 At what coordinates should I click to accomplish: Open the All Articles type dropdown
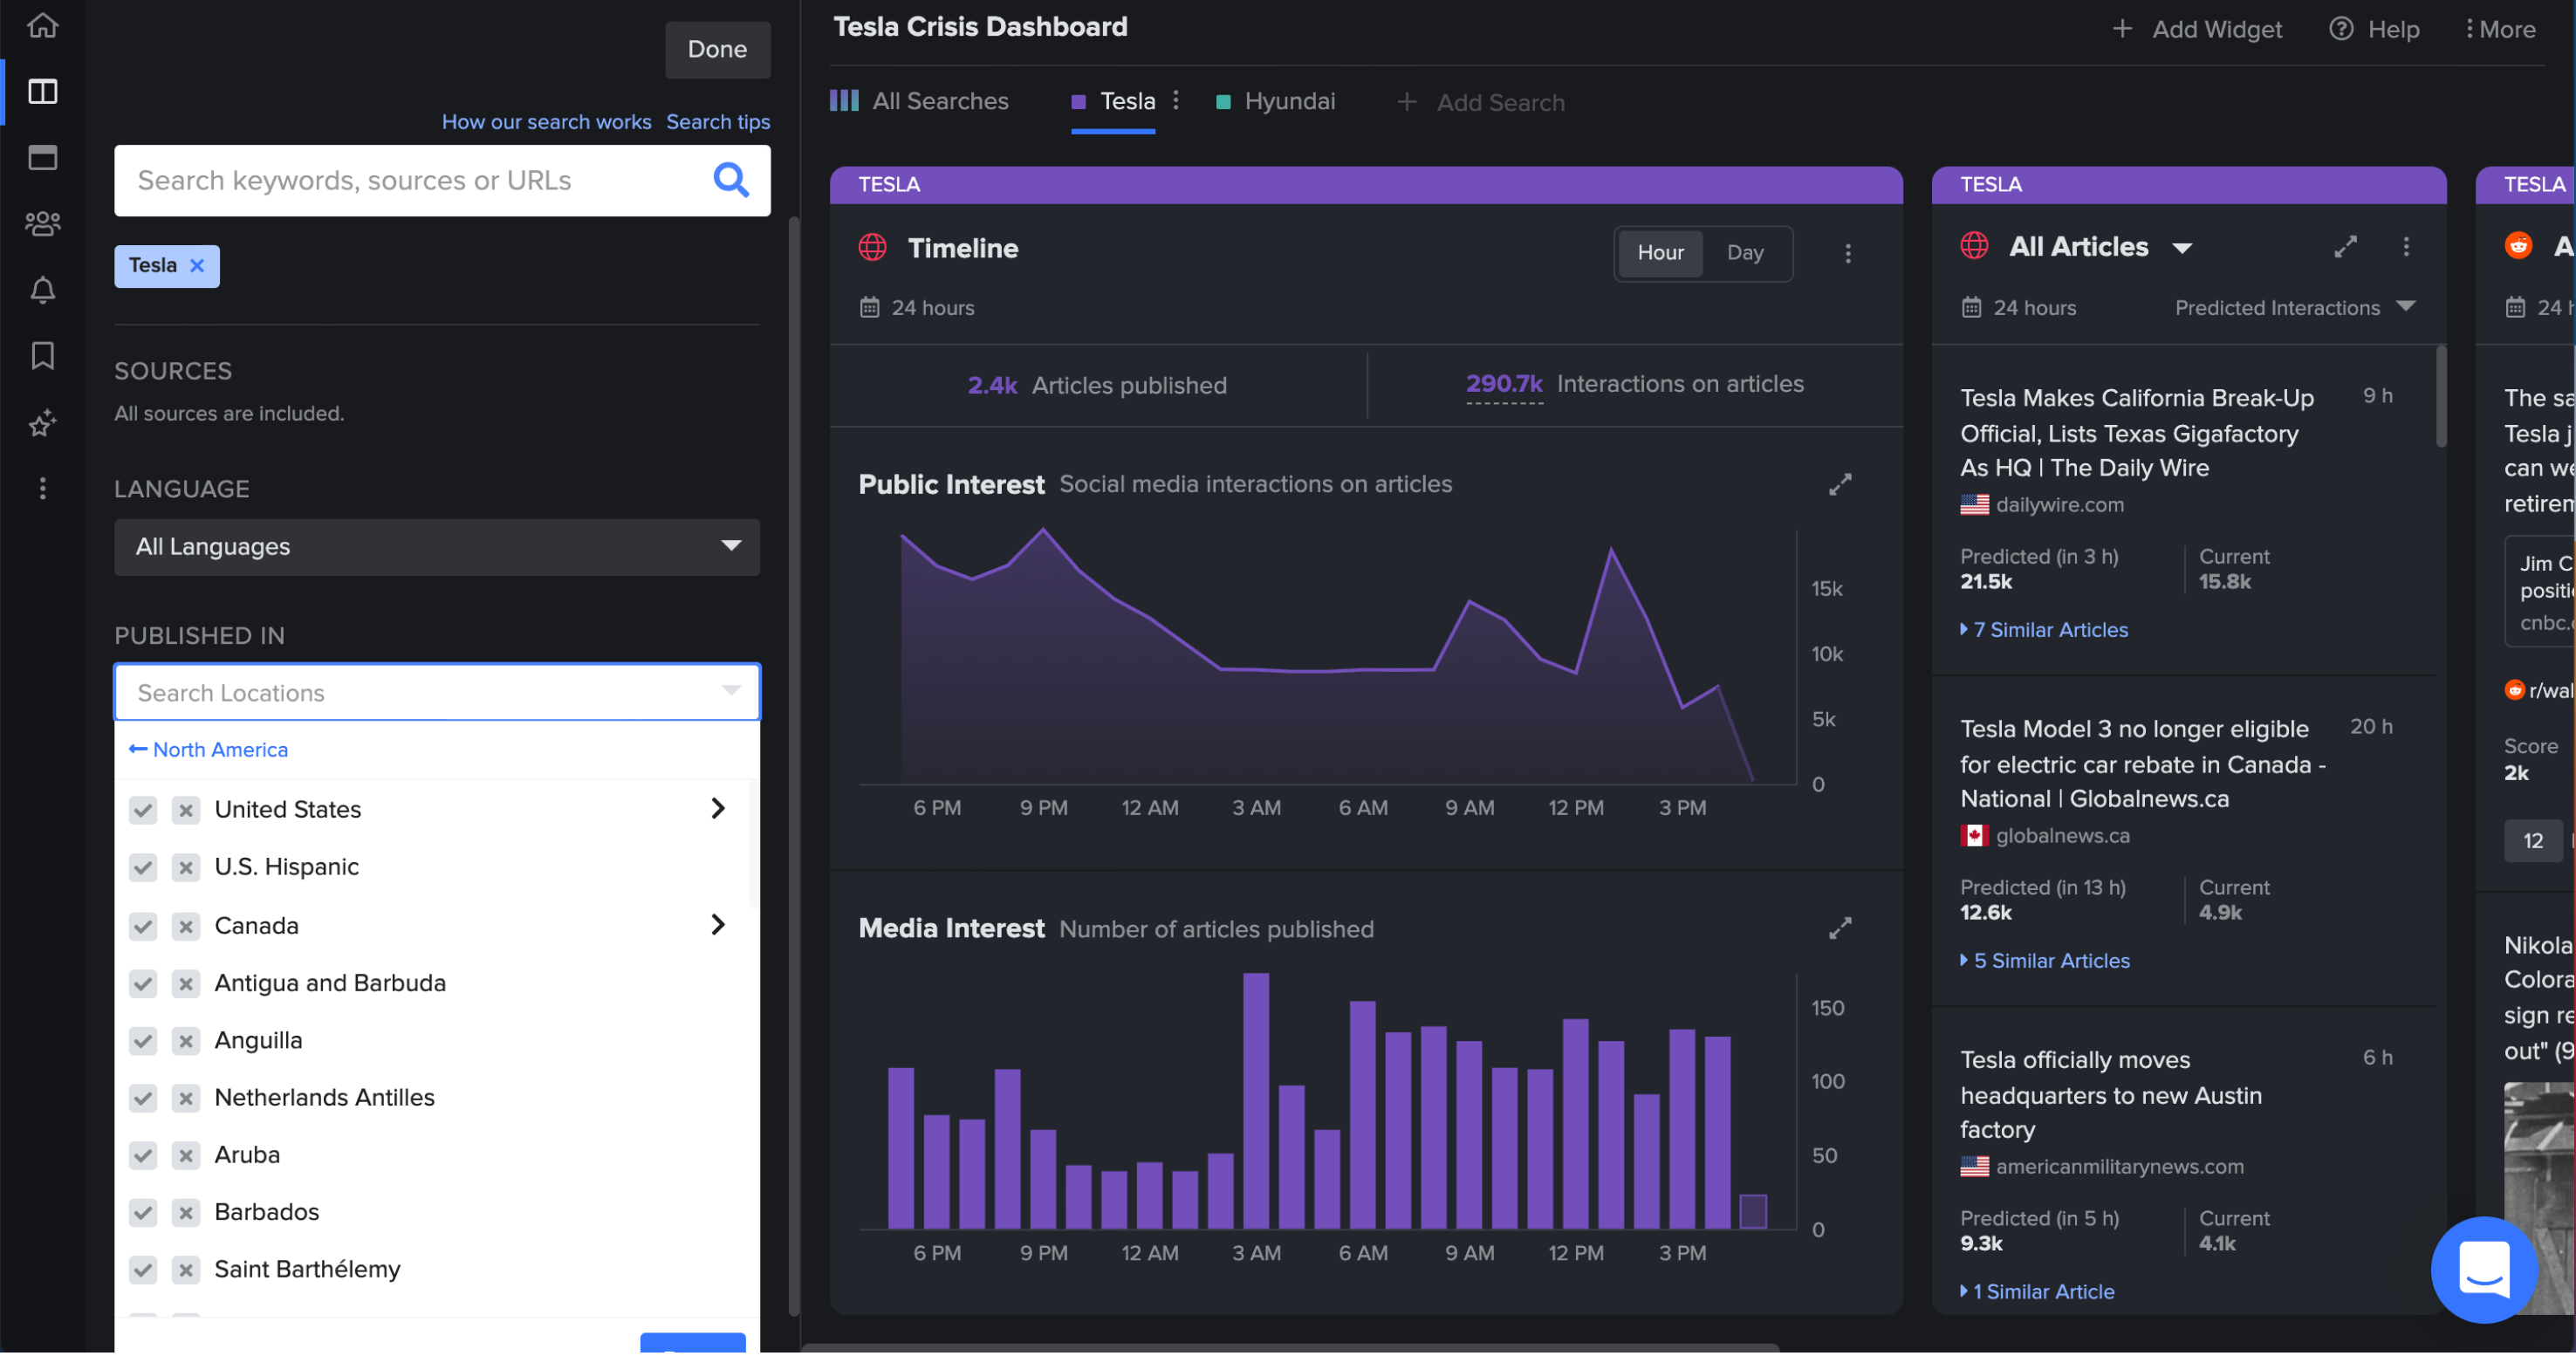2182,248
